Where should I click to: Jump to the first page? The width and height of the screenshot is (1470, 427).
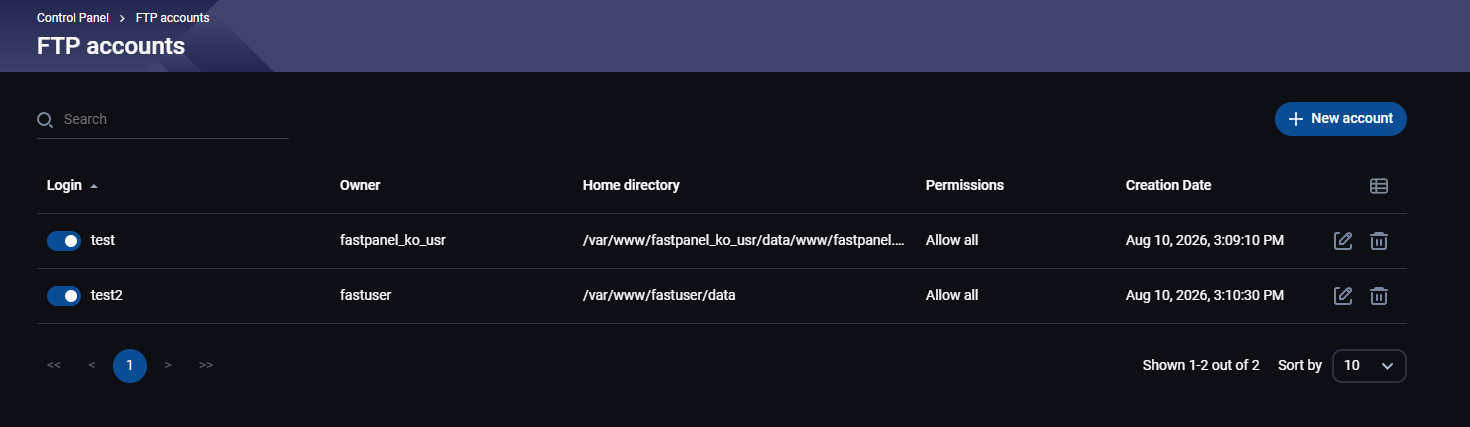(54, 365)
